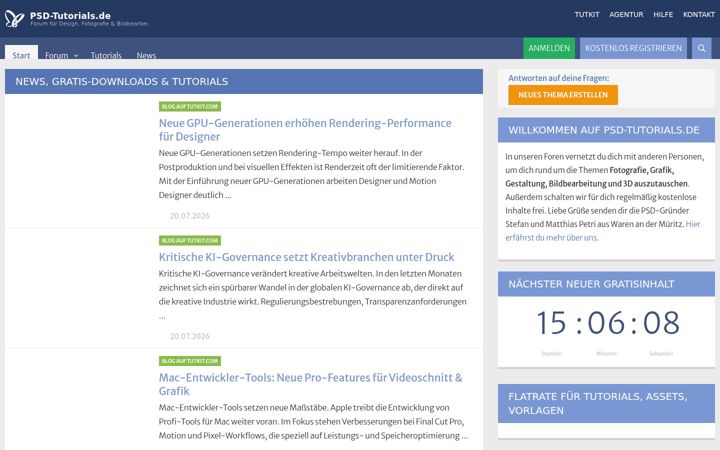720x450 pixels.
Task: Click the NÄCHSTER NEUER GRATISINHALT heading
Action: tap(591, 284)
